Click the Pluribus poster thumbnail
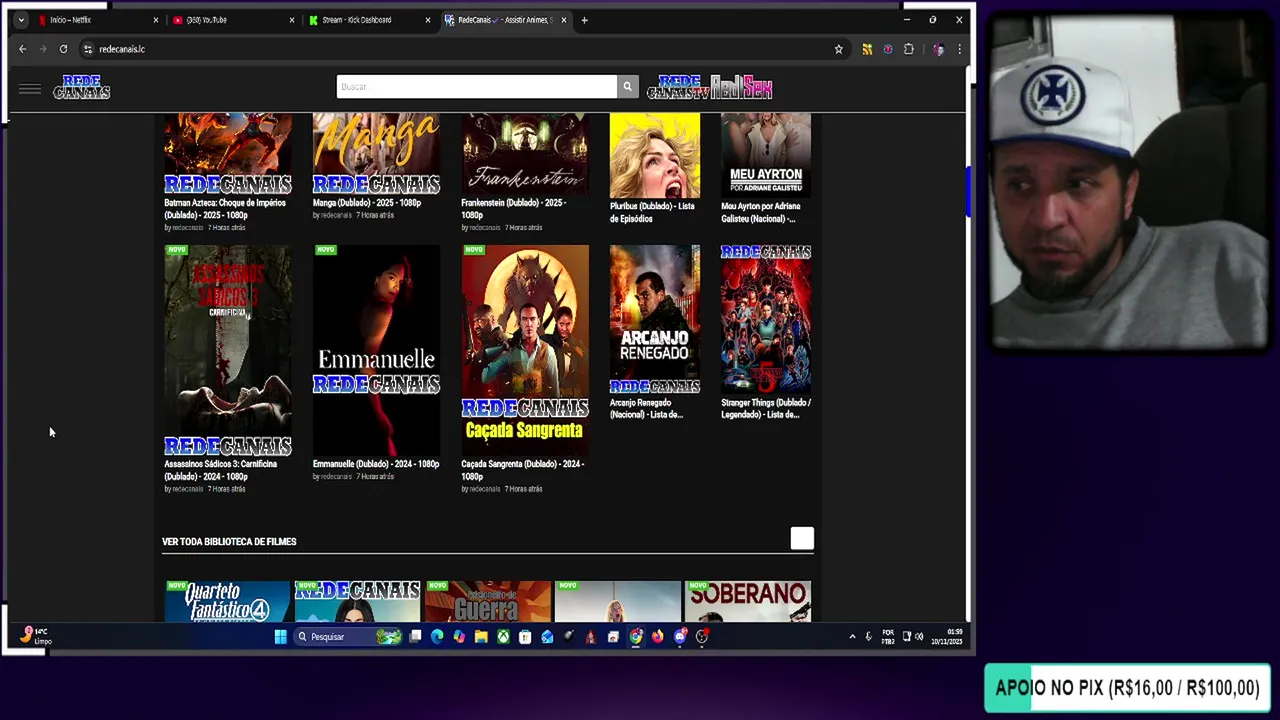Viewport: 1280px width, 720px height. tap(655, 155)
